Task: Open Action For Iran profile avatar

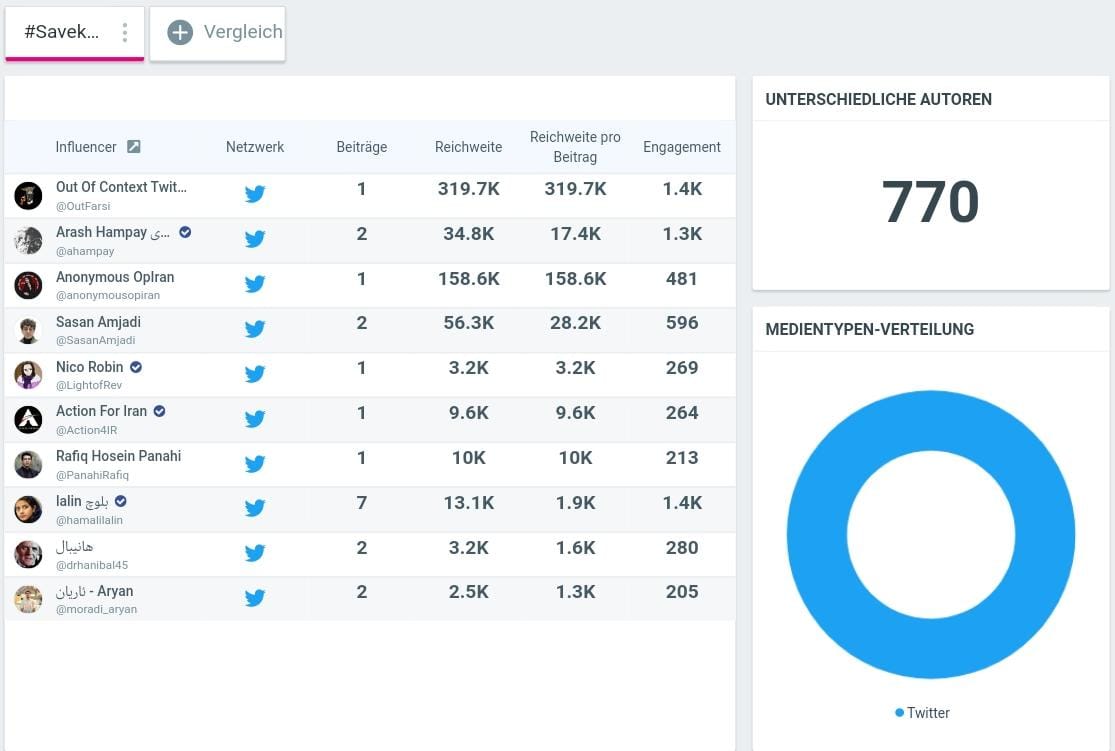Action: point(28,420)
